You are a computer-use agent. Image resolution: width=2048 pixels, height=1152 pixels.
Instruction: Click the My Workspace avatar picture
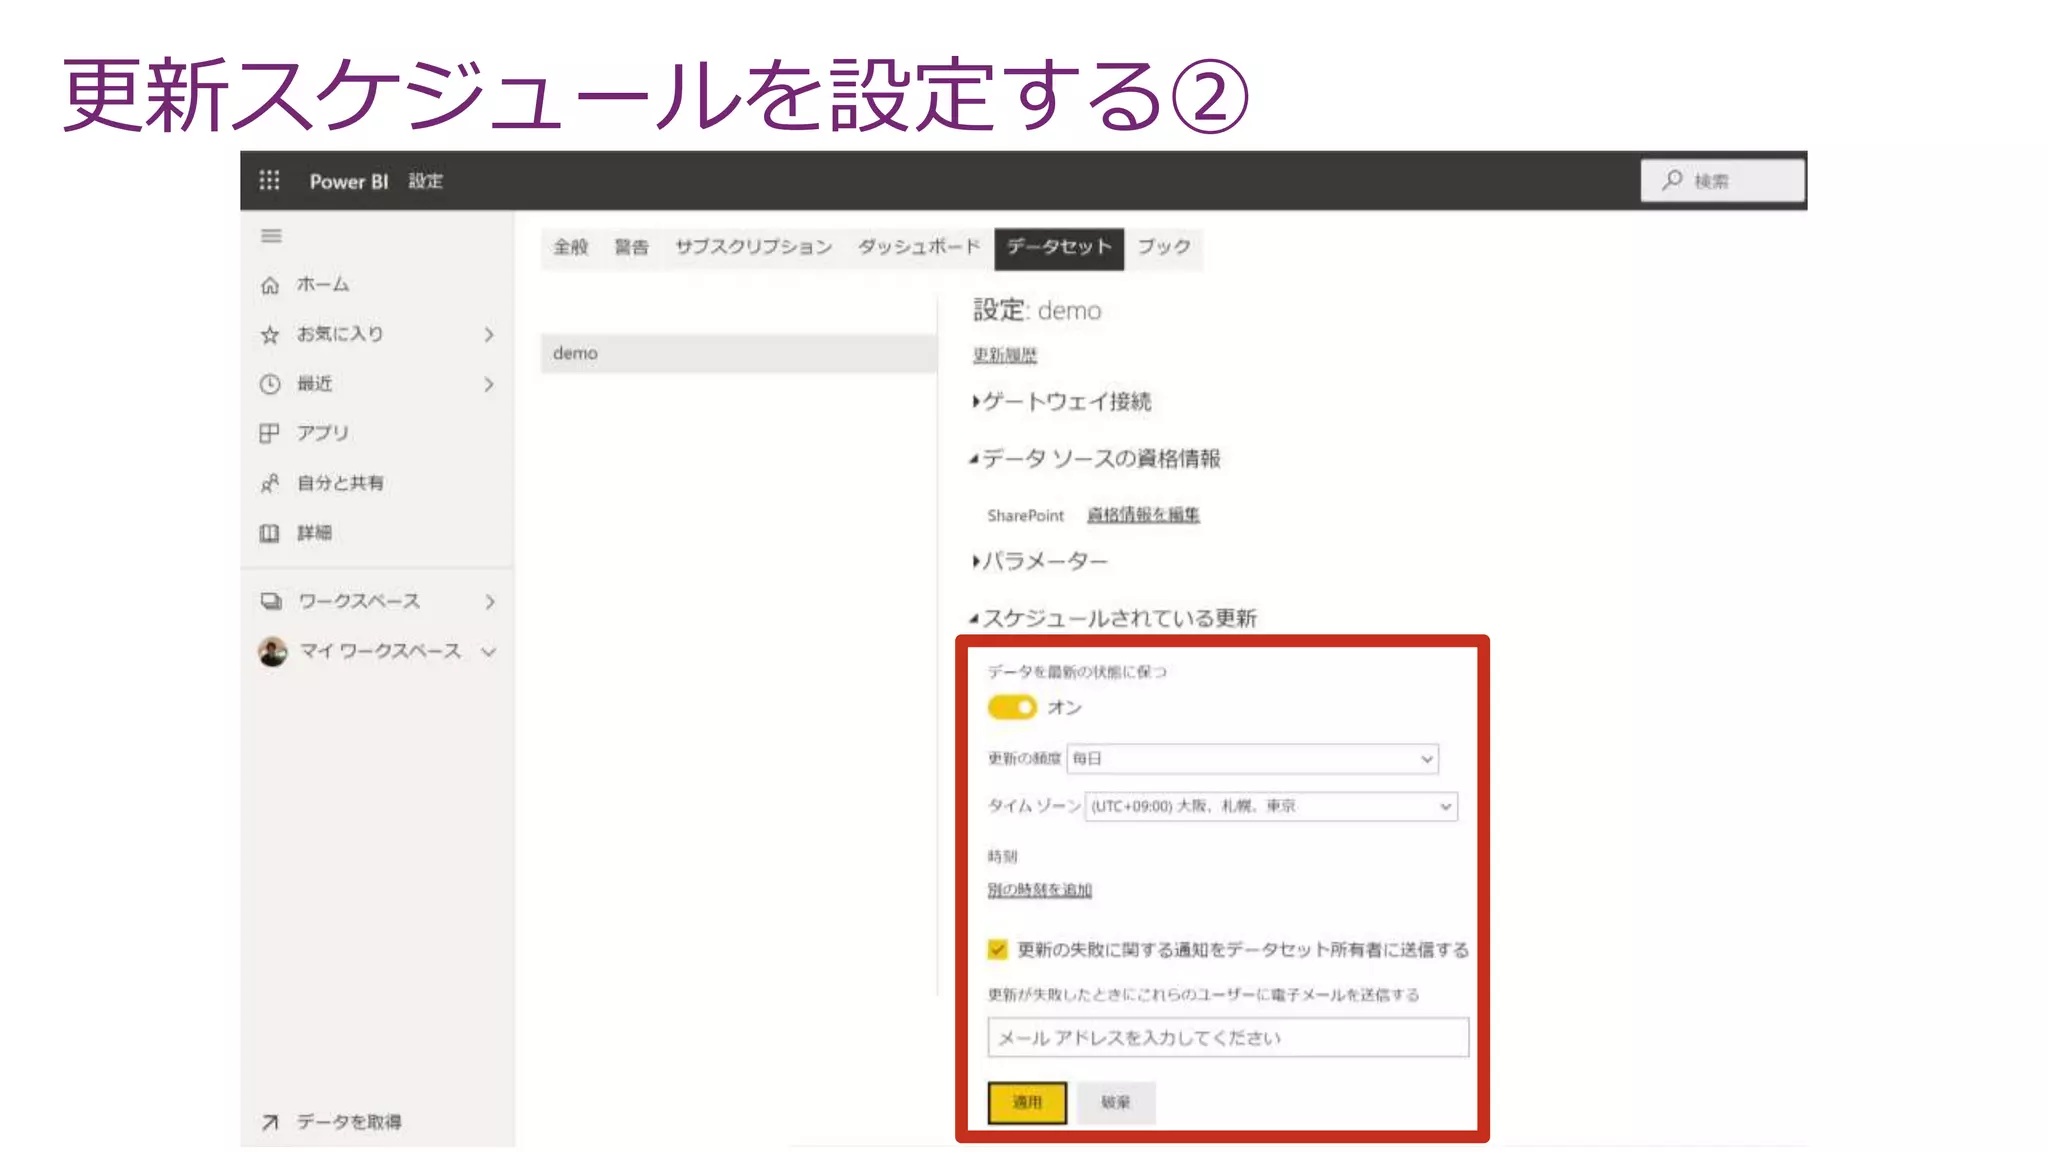272,651
